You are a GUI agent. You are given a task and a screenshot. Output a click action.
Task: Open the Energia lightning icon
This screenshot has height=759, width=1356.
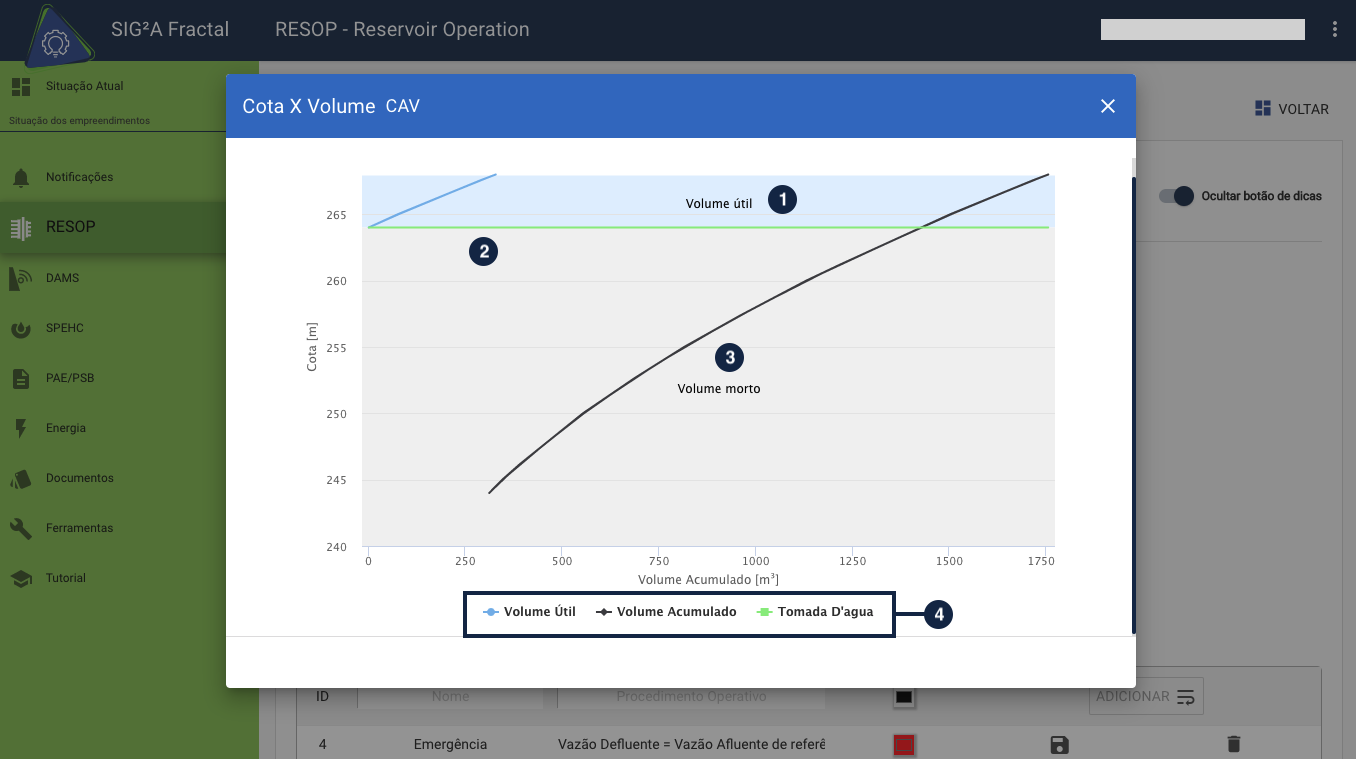pyautogui.click(x=21, y=428)
